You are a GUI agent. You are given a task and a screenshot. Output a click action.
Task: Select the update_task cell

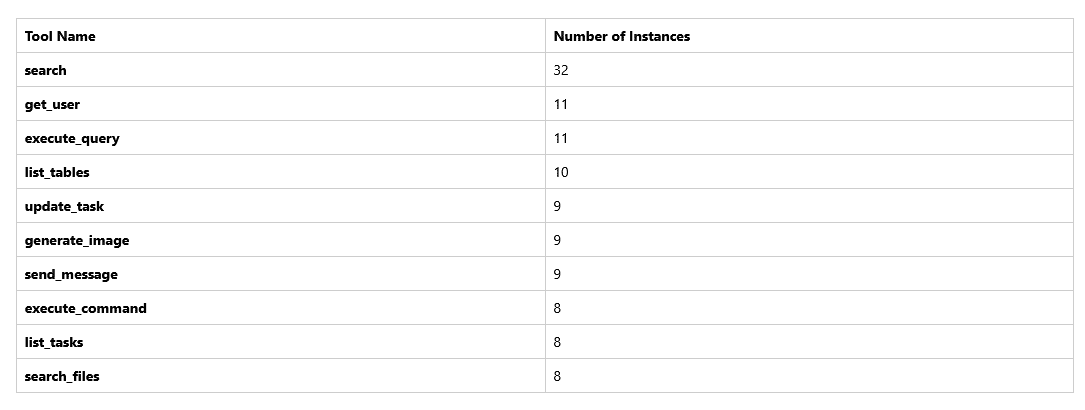[64, 206]
